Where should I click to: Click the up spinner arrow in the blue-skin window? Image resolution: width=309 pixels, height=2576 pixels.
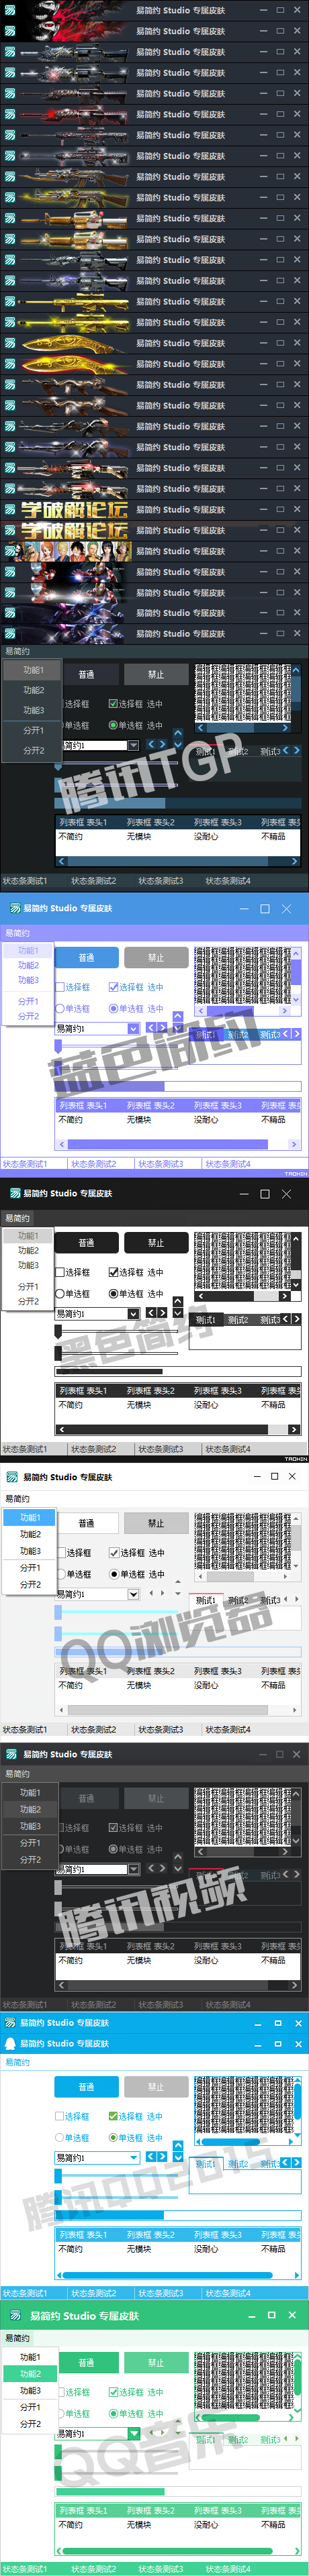point(178,1016)
